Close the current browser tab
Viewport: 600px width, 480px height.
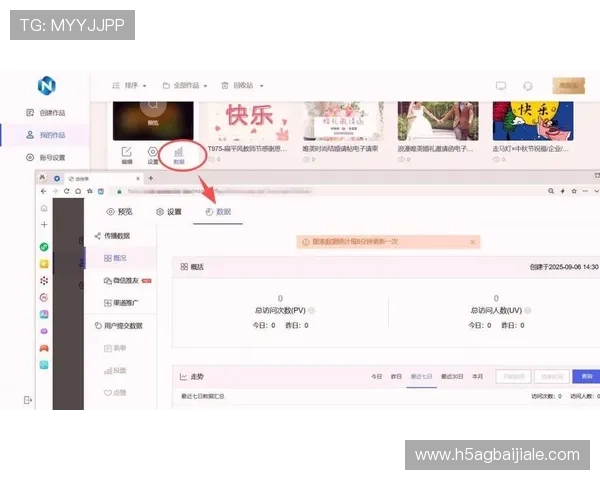click(138, 178)
